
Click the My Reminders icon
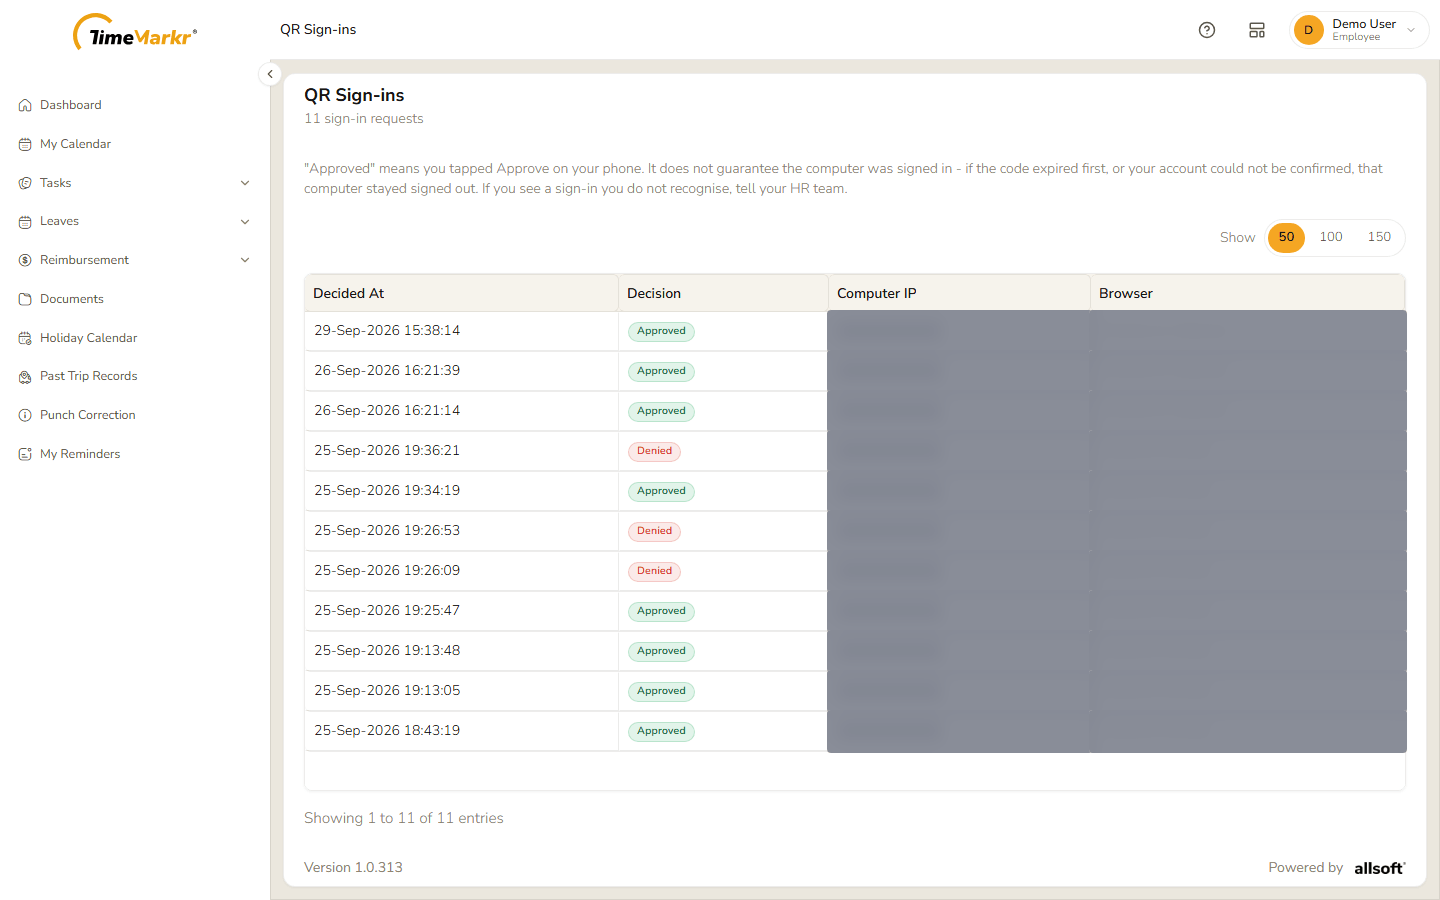(x=25, y=454)
